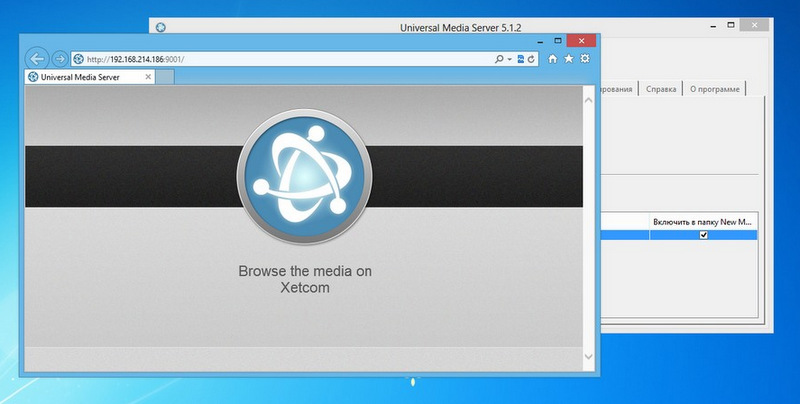Open a new blank browser tab
The width and height of the screenshot is (800, 404).
pyautogui.click(x=165, y=77)
